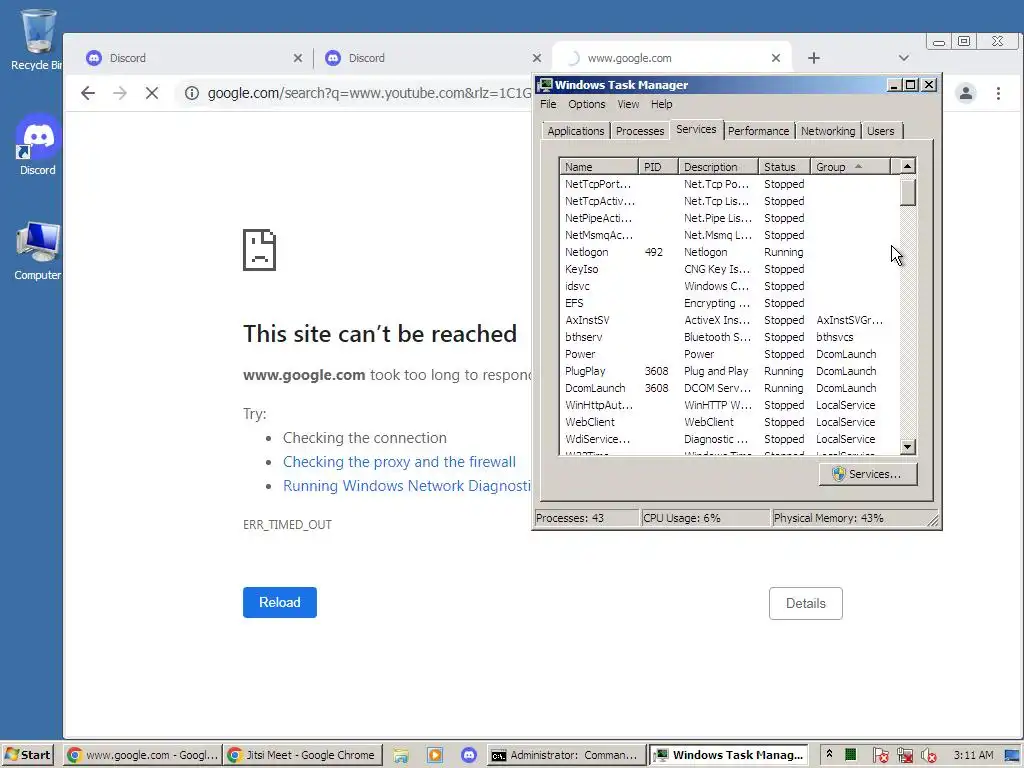
Task: Show hidden system tray icons
Action: click(x=829, y=754)
